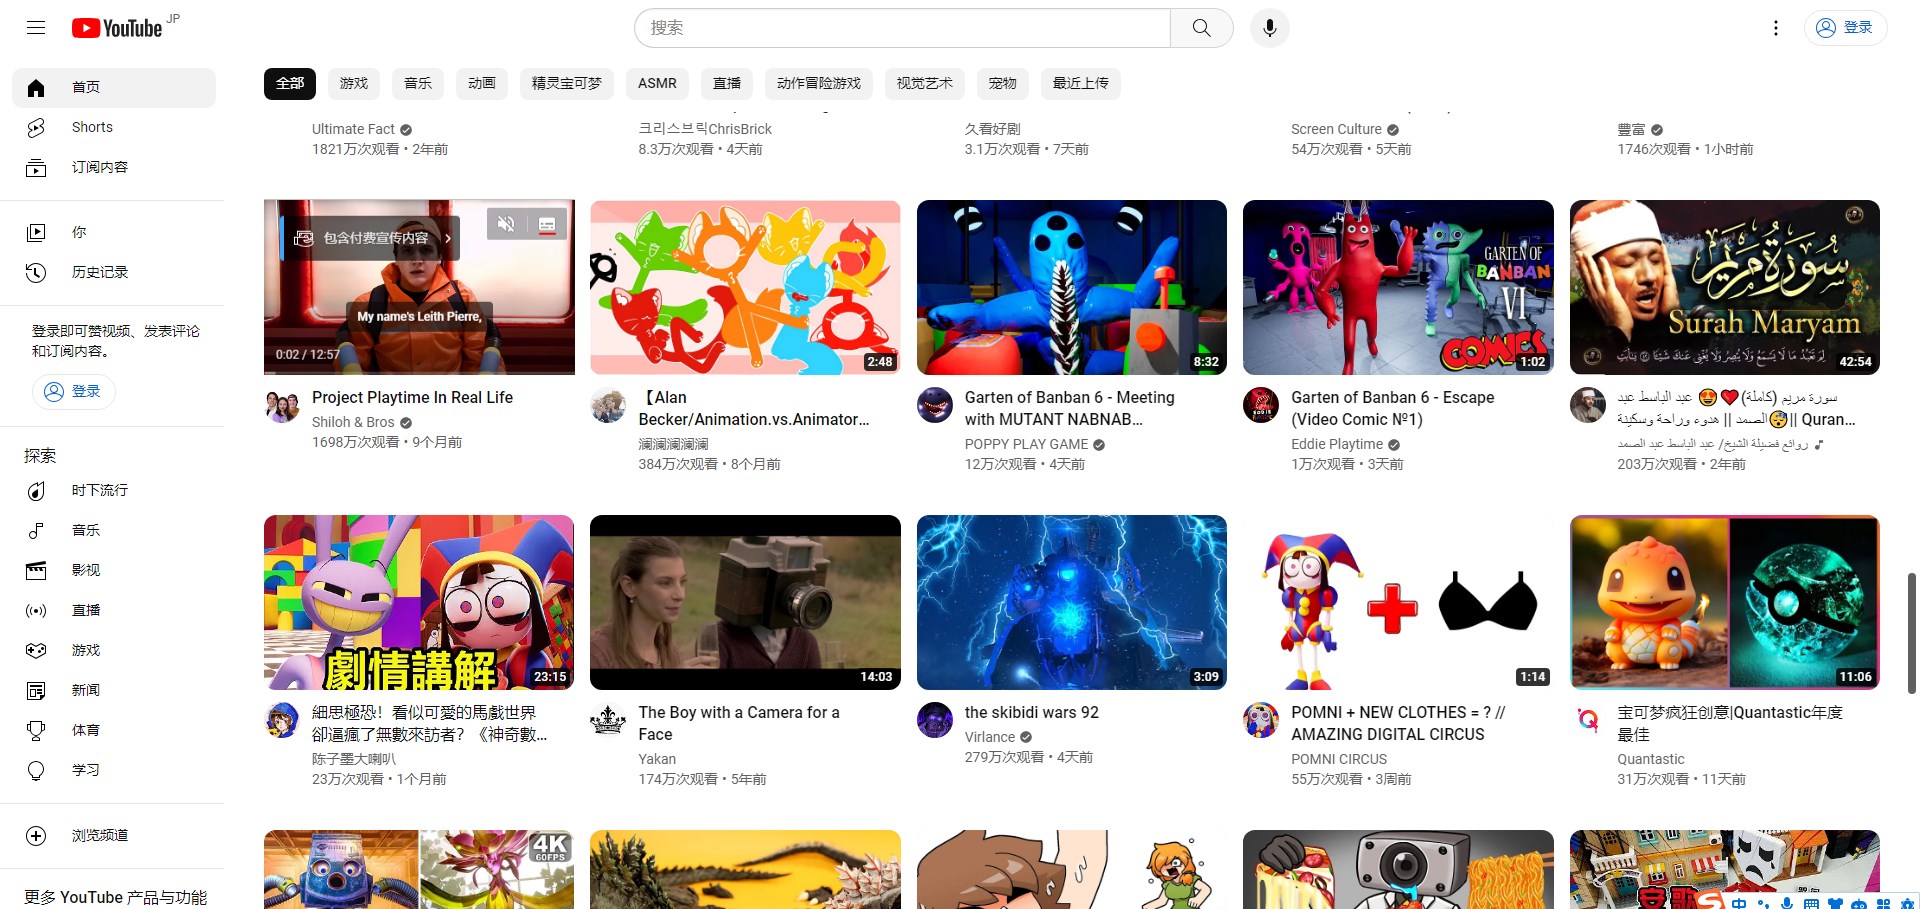
Task: Open 游戏 gaming in the sidebar
Action: (x=114, y=650)
